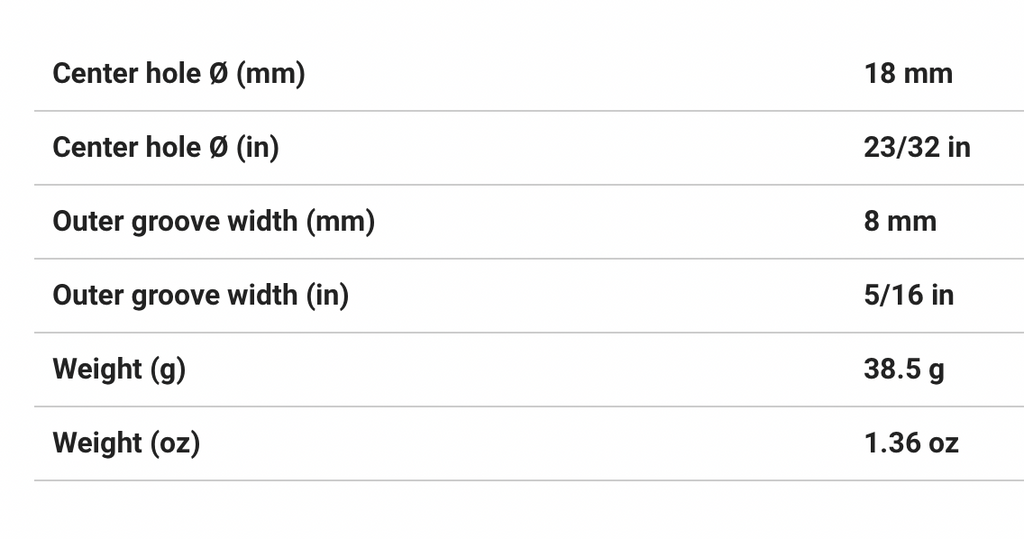
Task: Click the "Center hole Ø (in)" label
Action: (165, 148)
